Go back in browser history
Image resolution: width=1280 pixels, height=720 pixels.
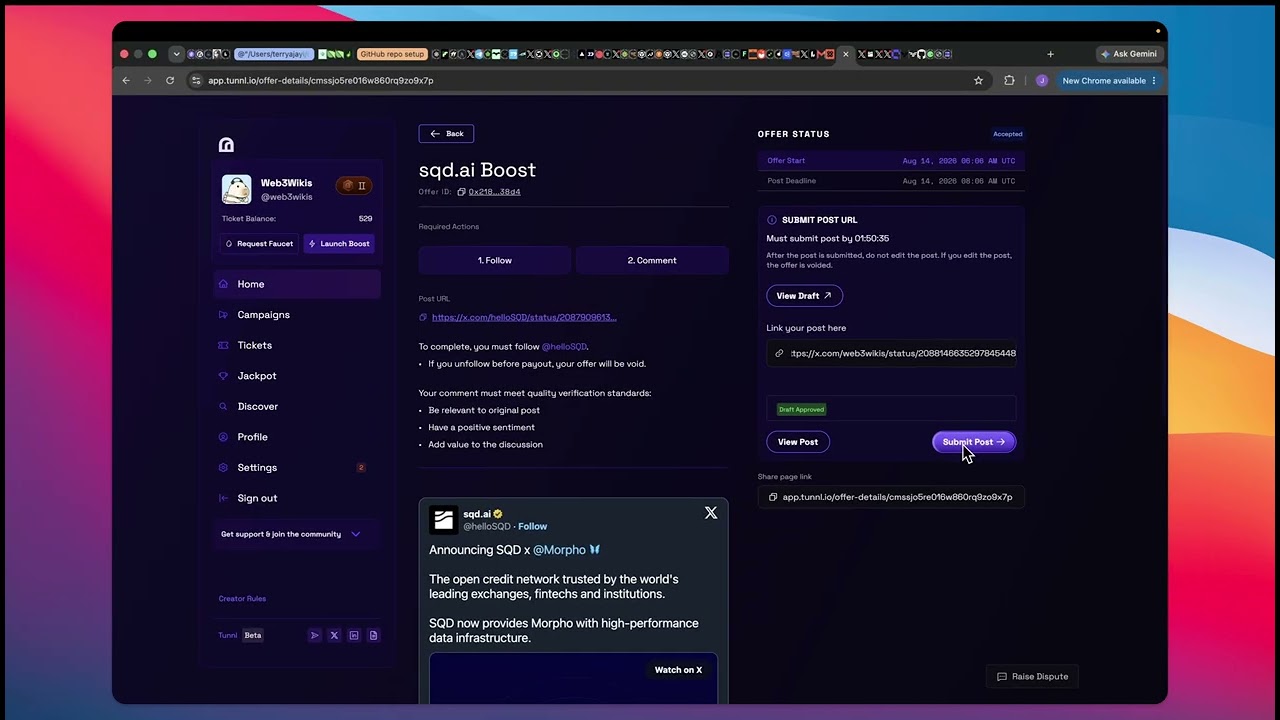pos(126,80)
